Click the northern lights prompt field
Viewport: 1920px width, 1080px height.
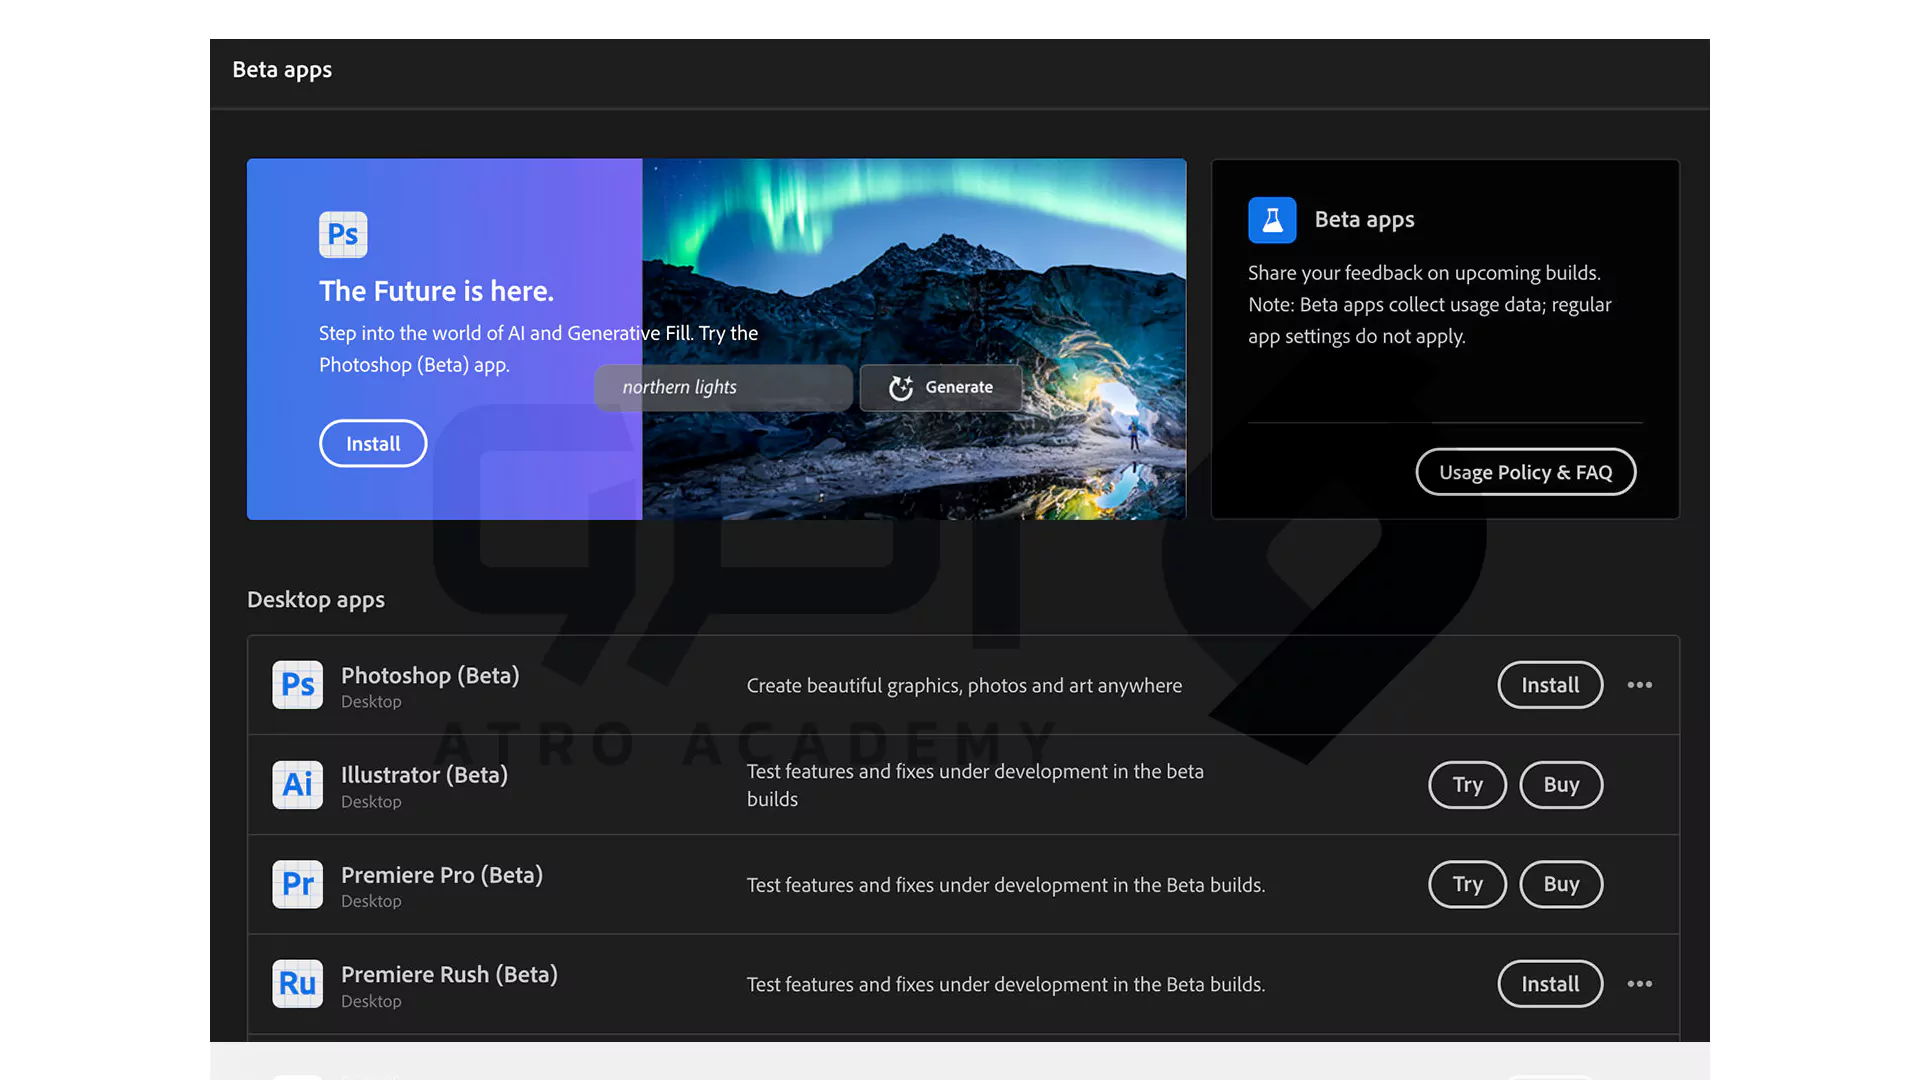[724, 388]
